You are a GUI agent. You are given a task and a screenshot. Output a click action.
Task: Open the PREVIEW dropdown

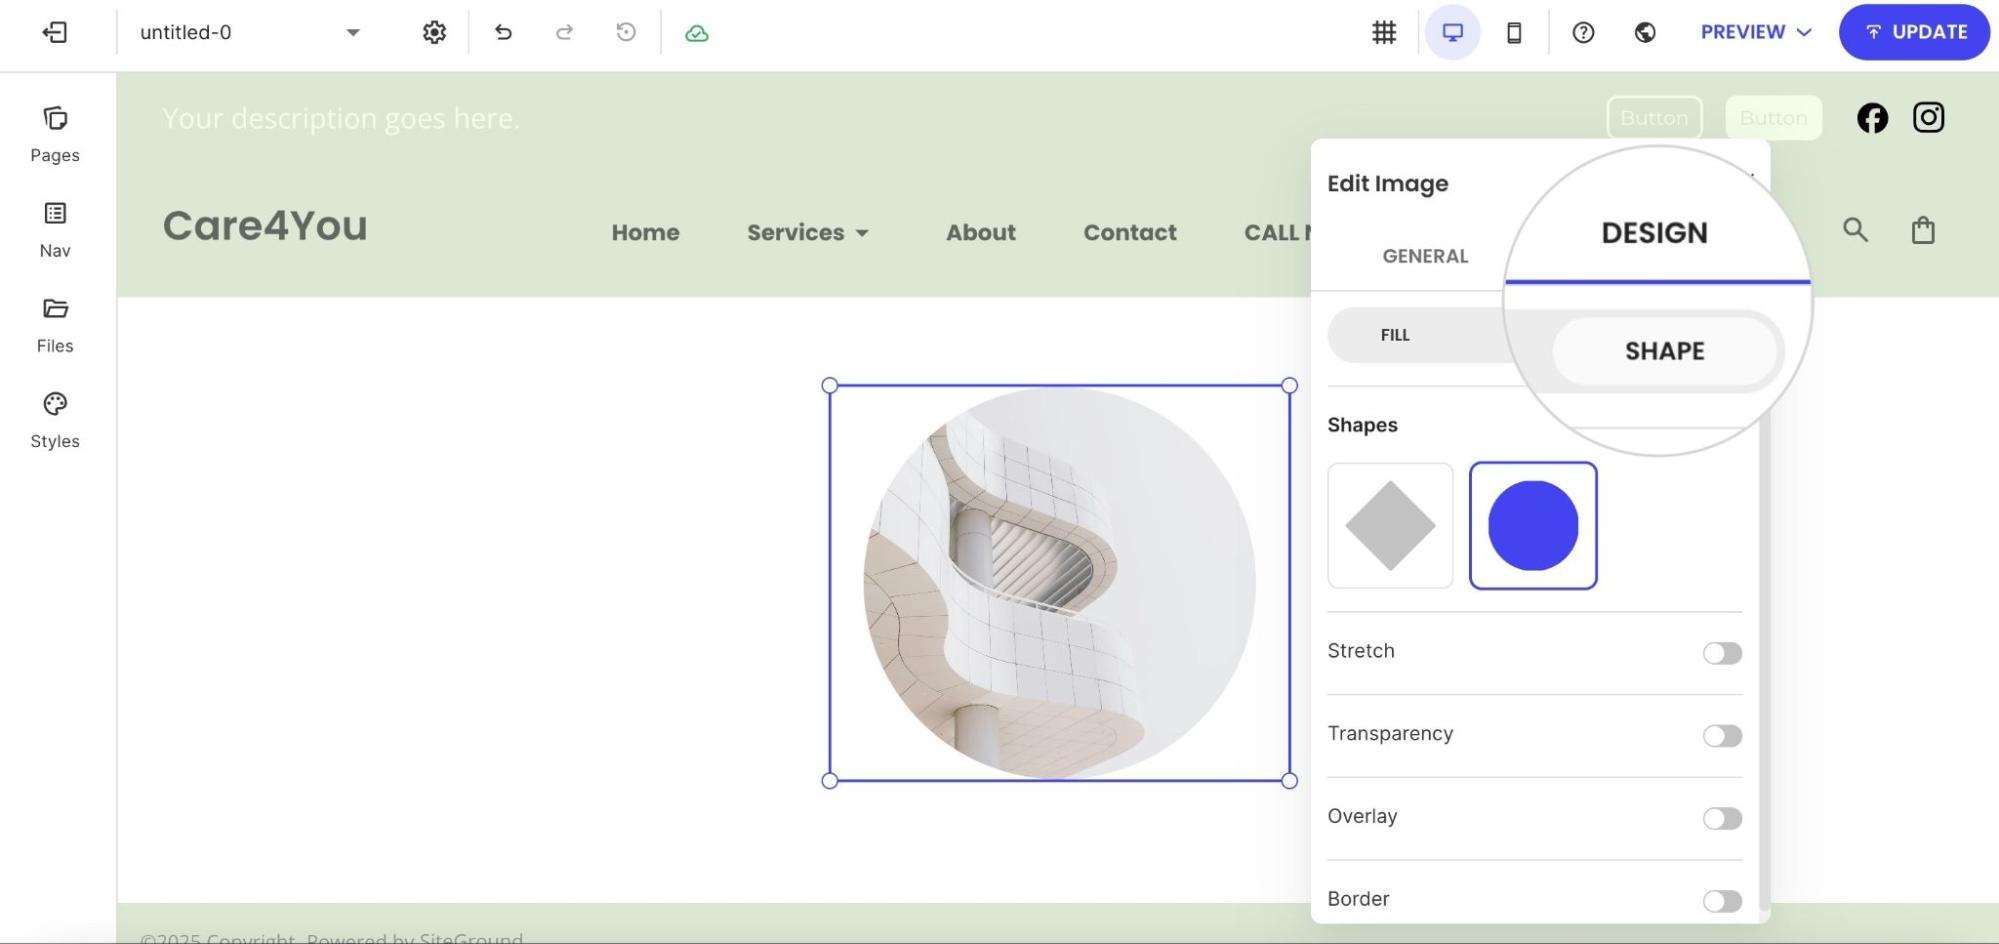pos(1756,32)
